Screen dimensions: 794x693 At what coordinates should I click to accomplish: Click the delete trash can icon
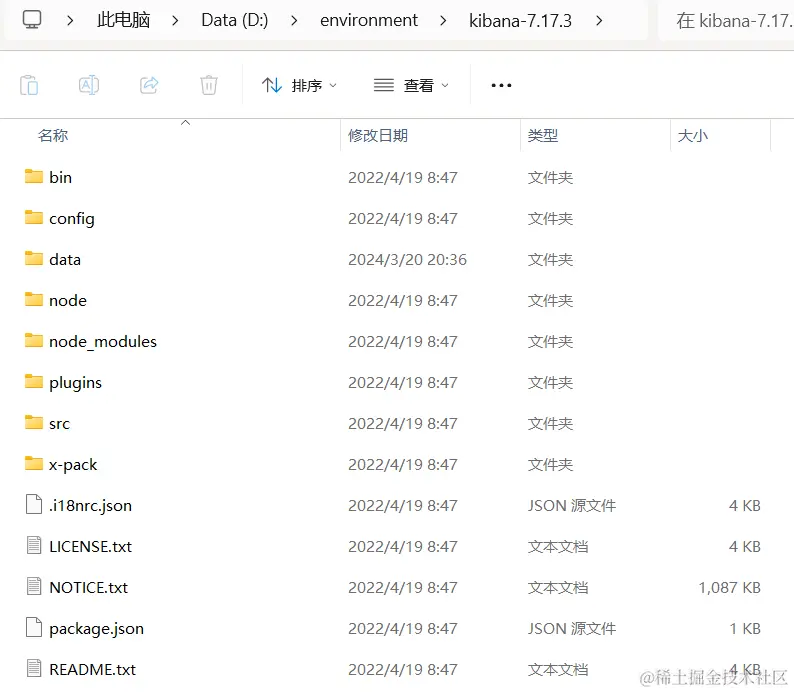209,85
